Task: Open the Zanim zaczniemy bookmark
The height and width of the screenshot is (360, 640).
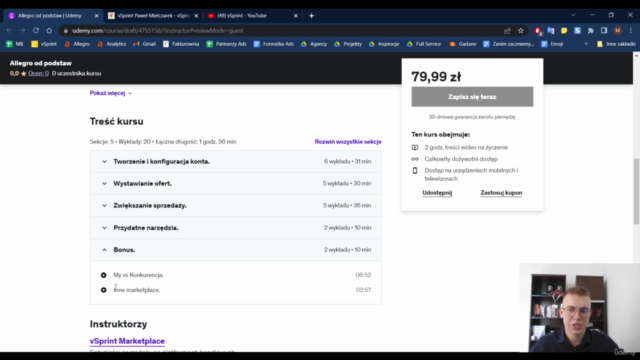Action: click(x=509, y=44)
